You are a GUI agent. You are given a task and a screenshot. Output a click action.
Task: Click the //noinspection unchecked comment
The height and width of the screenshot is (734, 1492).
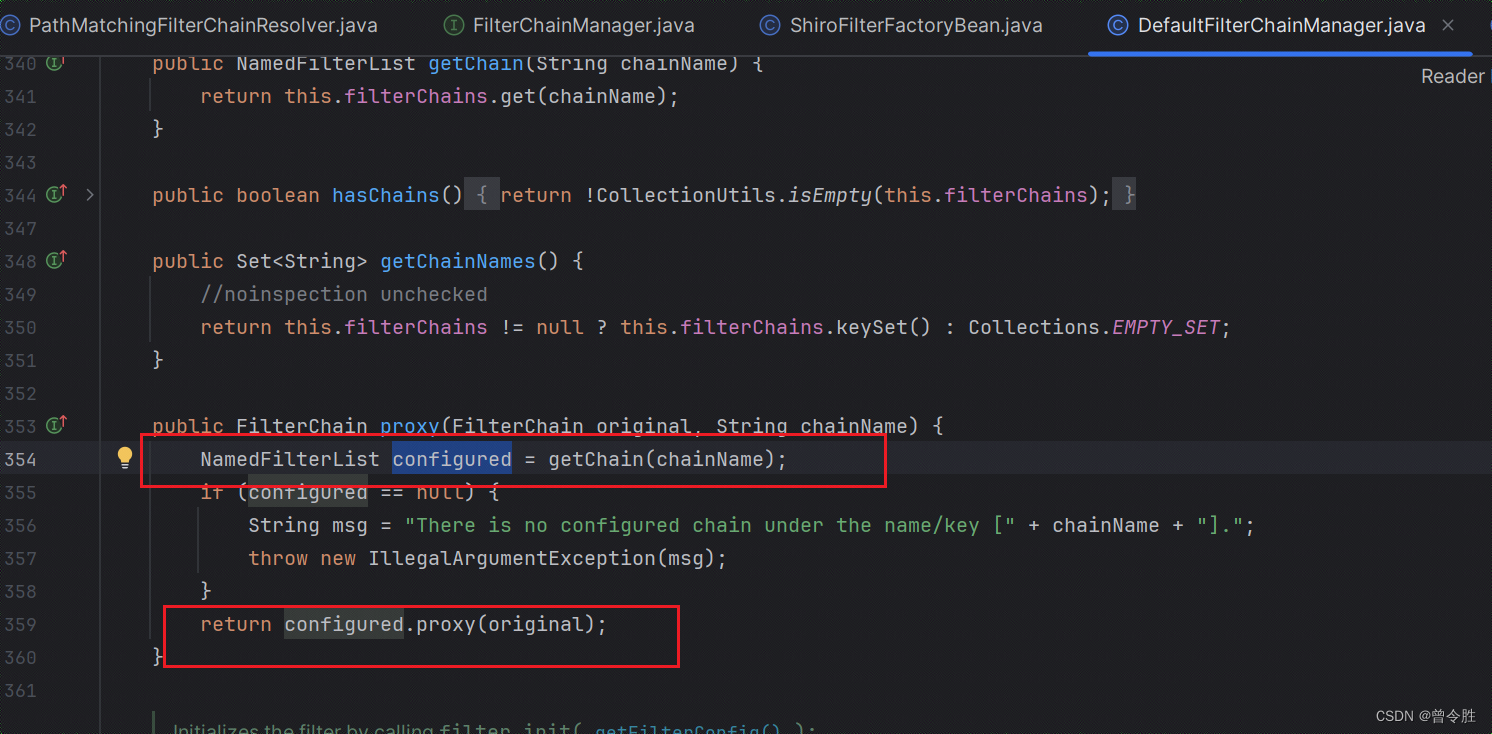[344, 294]
